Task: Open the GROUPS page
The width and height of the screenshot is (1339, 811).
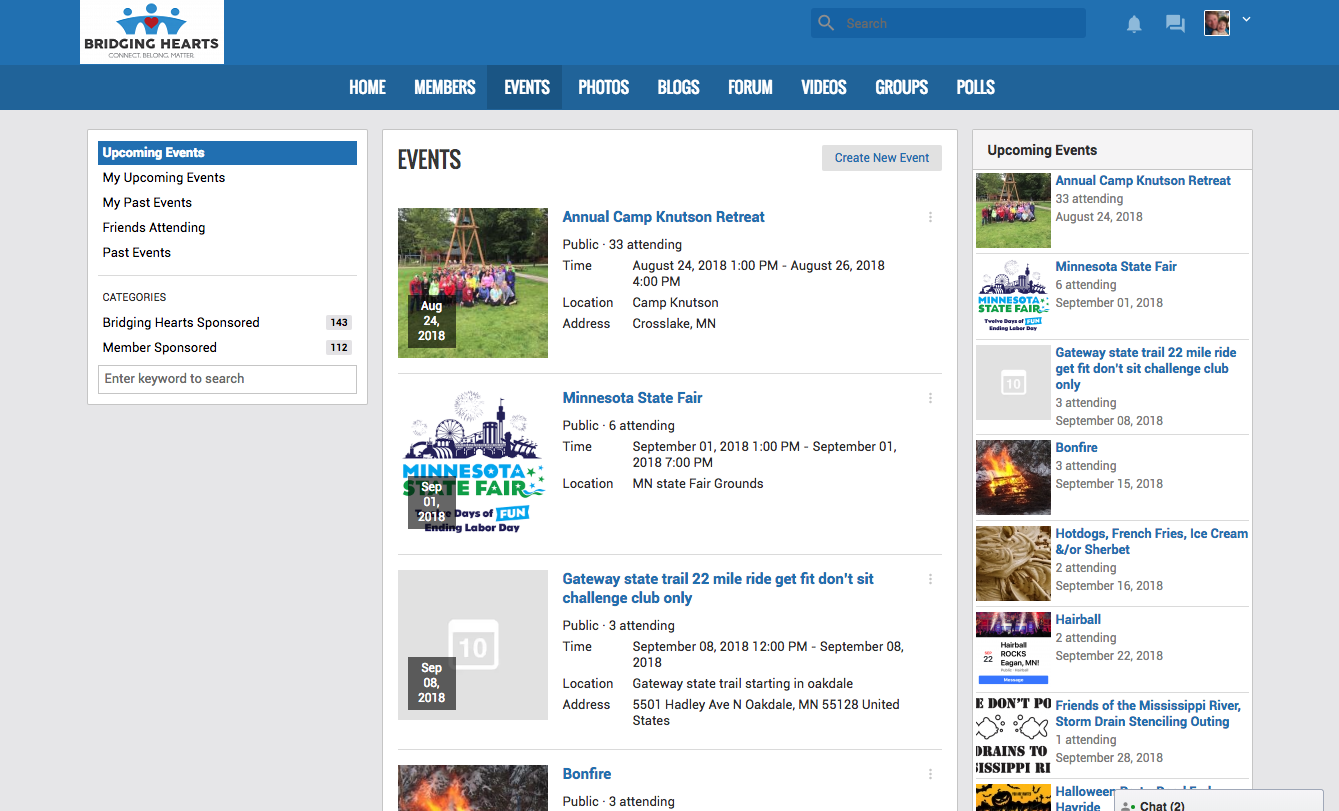Action: (902, 88)
